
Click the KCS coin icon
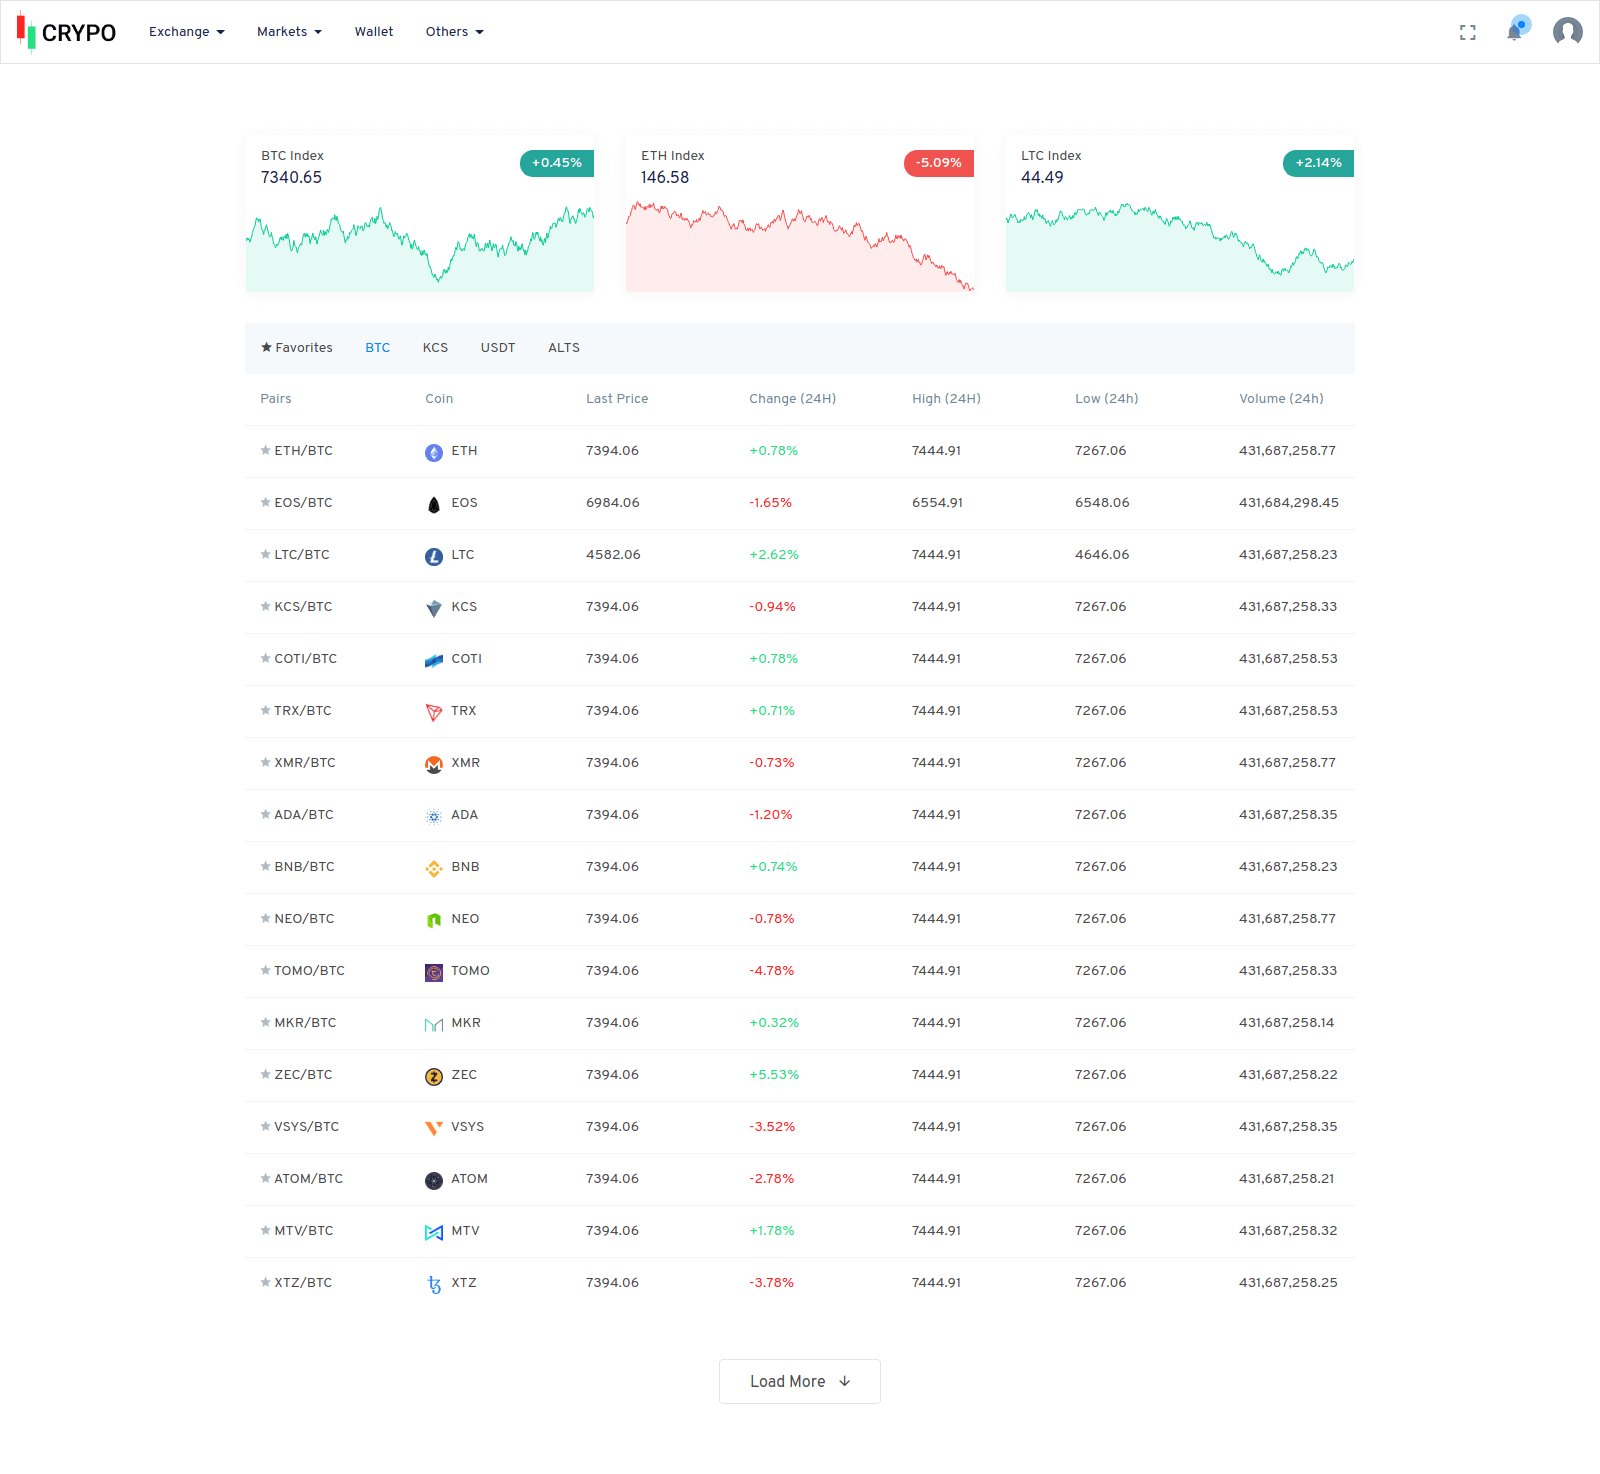[434, 608]
